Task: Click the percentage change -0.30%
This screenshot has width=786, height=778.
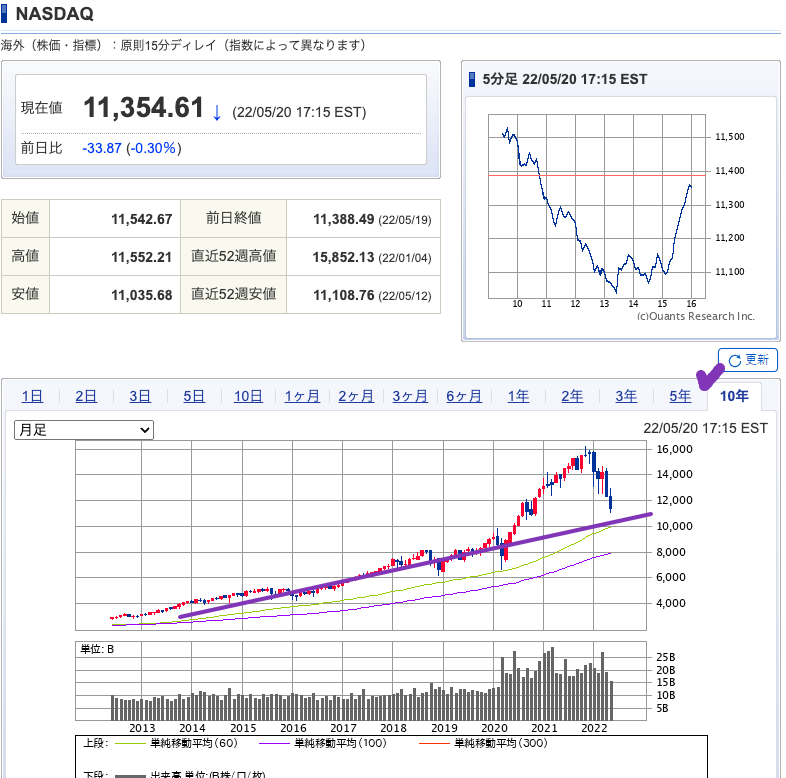Action: pos(153,148)
